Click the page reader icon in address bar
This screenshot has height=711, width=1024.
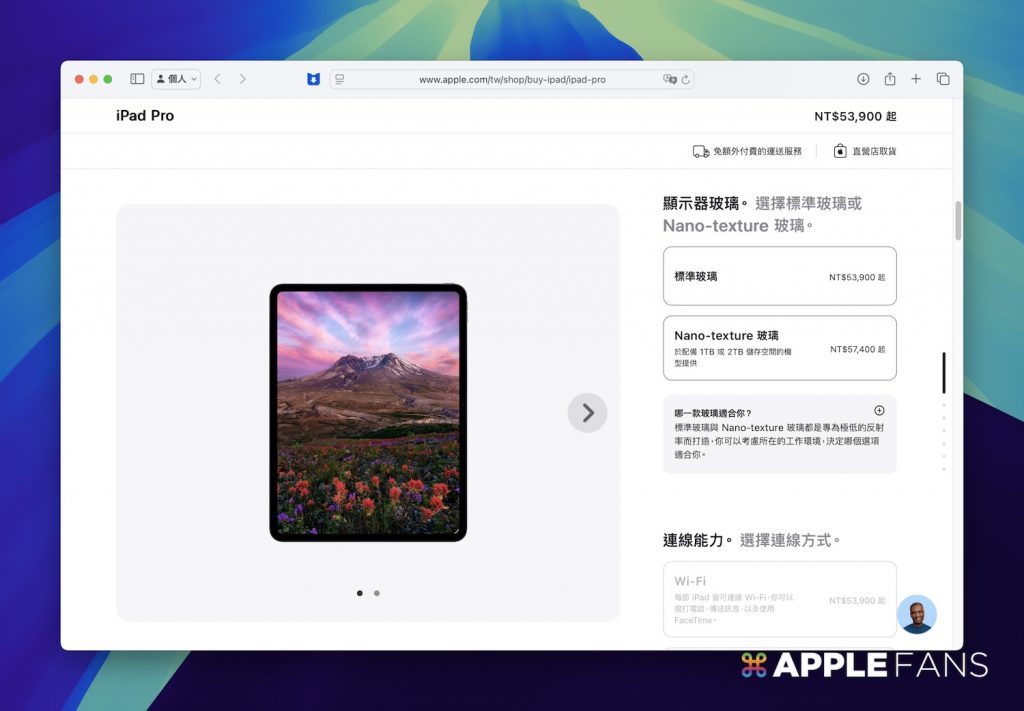pyautogui.click(x=340, y=79)
